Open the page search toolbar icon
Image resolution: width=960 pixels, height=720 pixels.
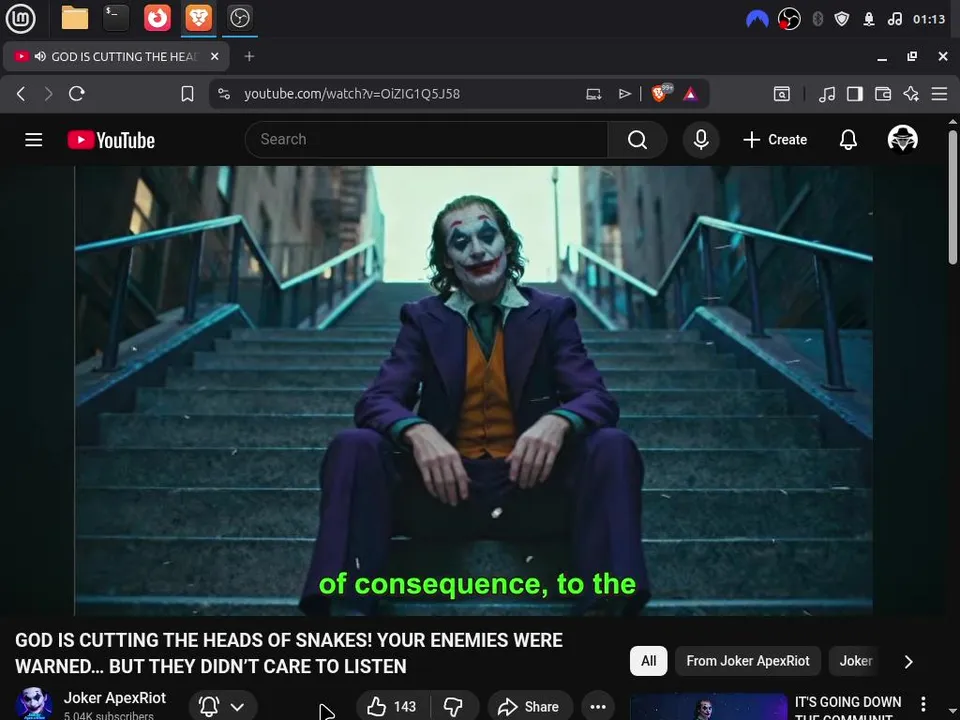click(782, 94)
